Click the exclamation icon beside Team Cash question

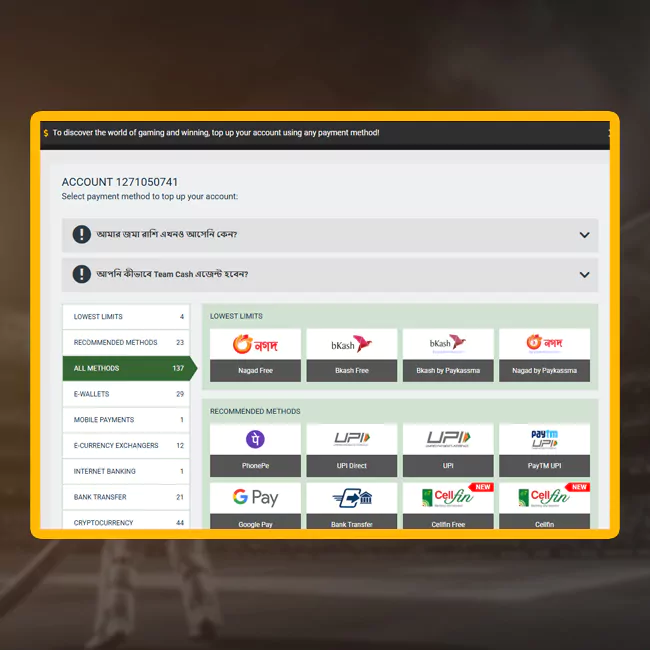(82, 274)
